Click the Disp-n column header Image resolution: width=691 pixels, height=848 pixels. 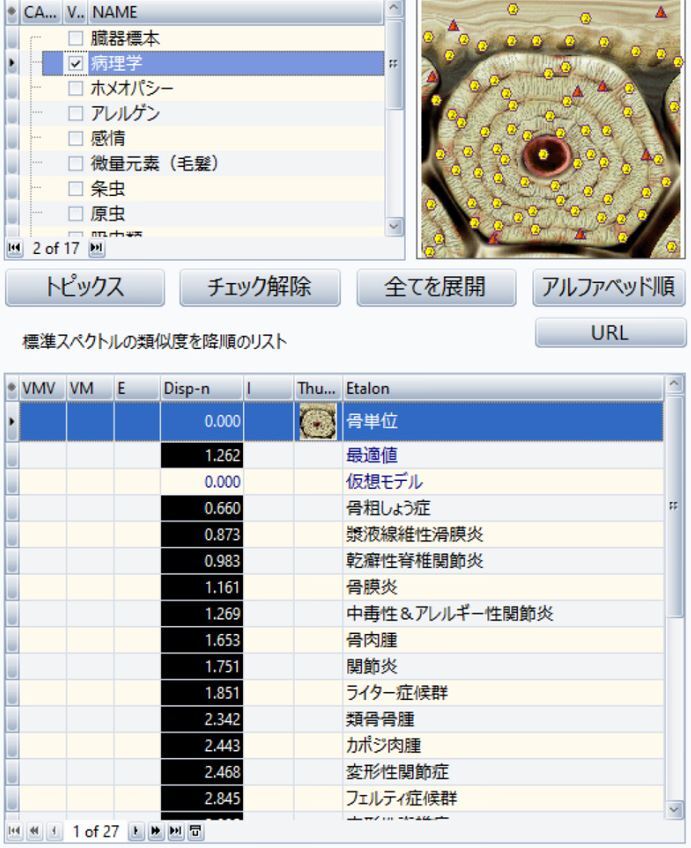click(x=200, y=387)
